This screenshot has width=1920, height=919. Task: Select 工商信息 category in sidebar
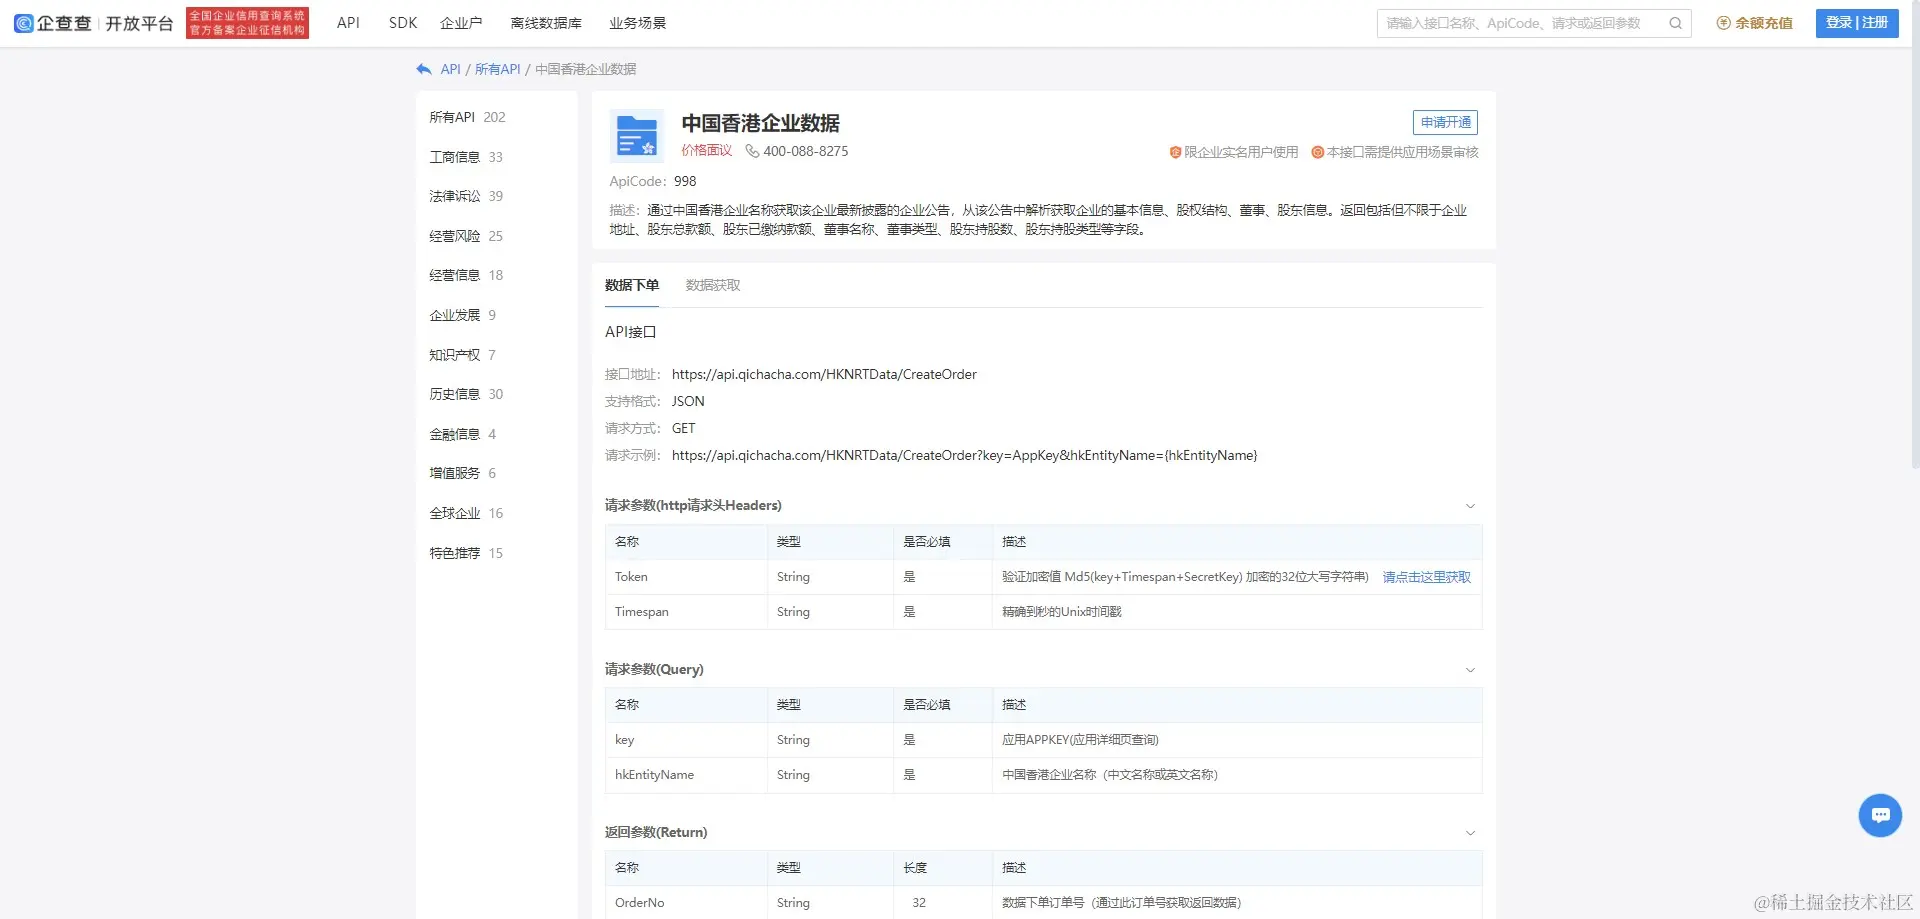466,157
